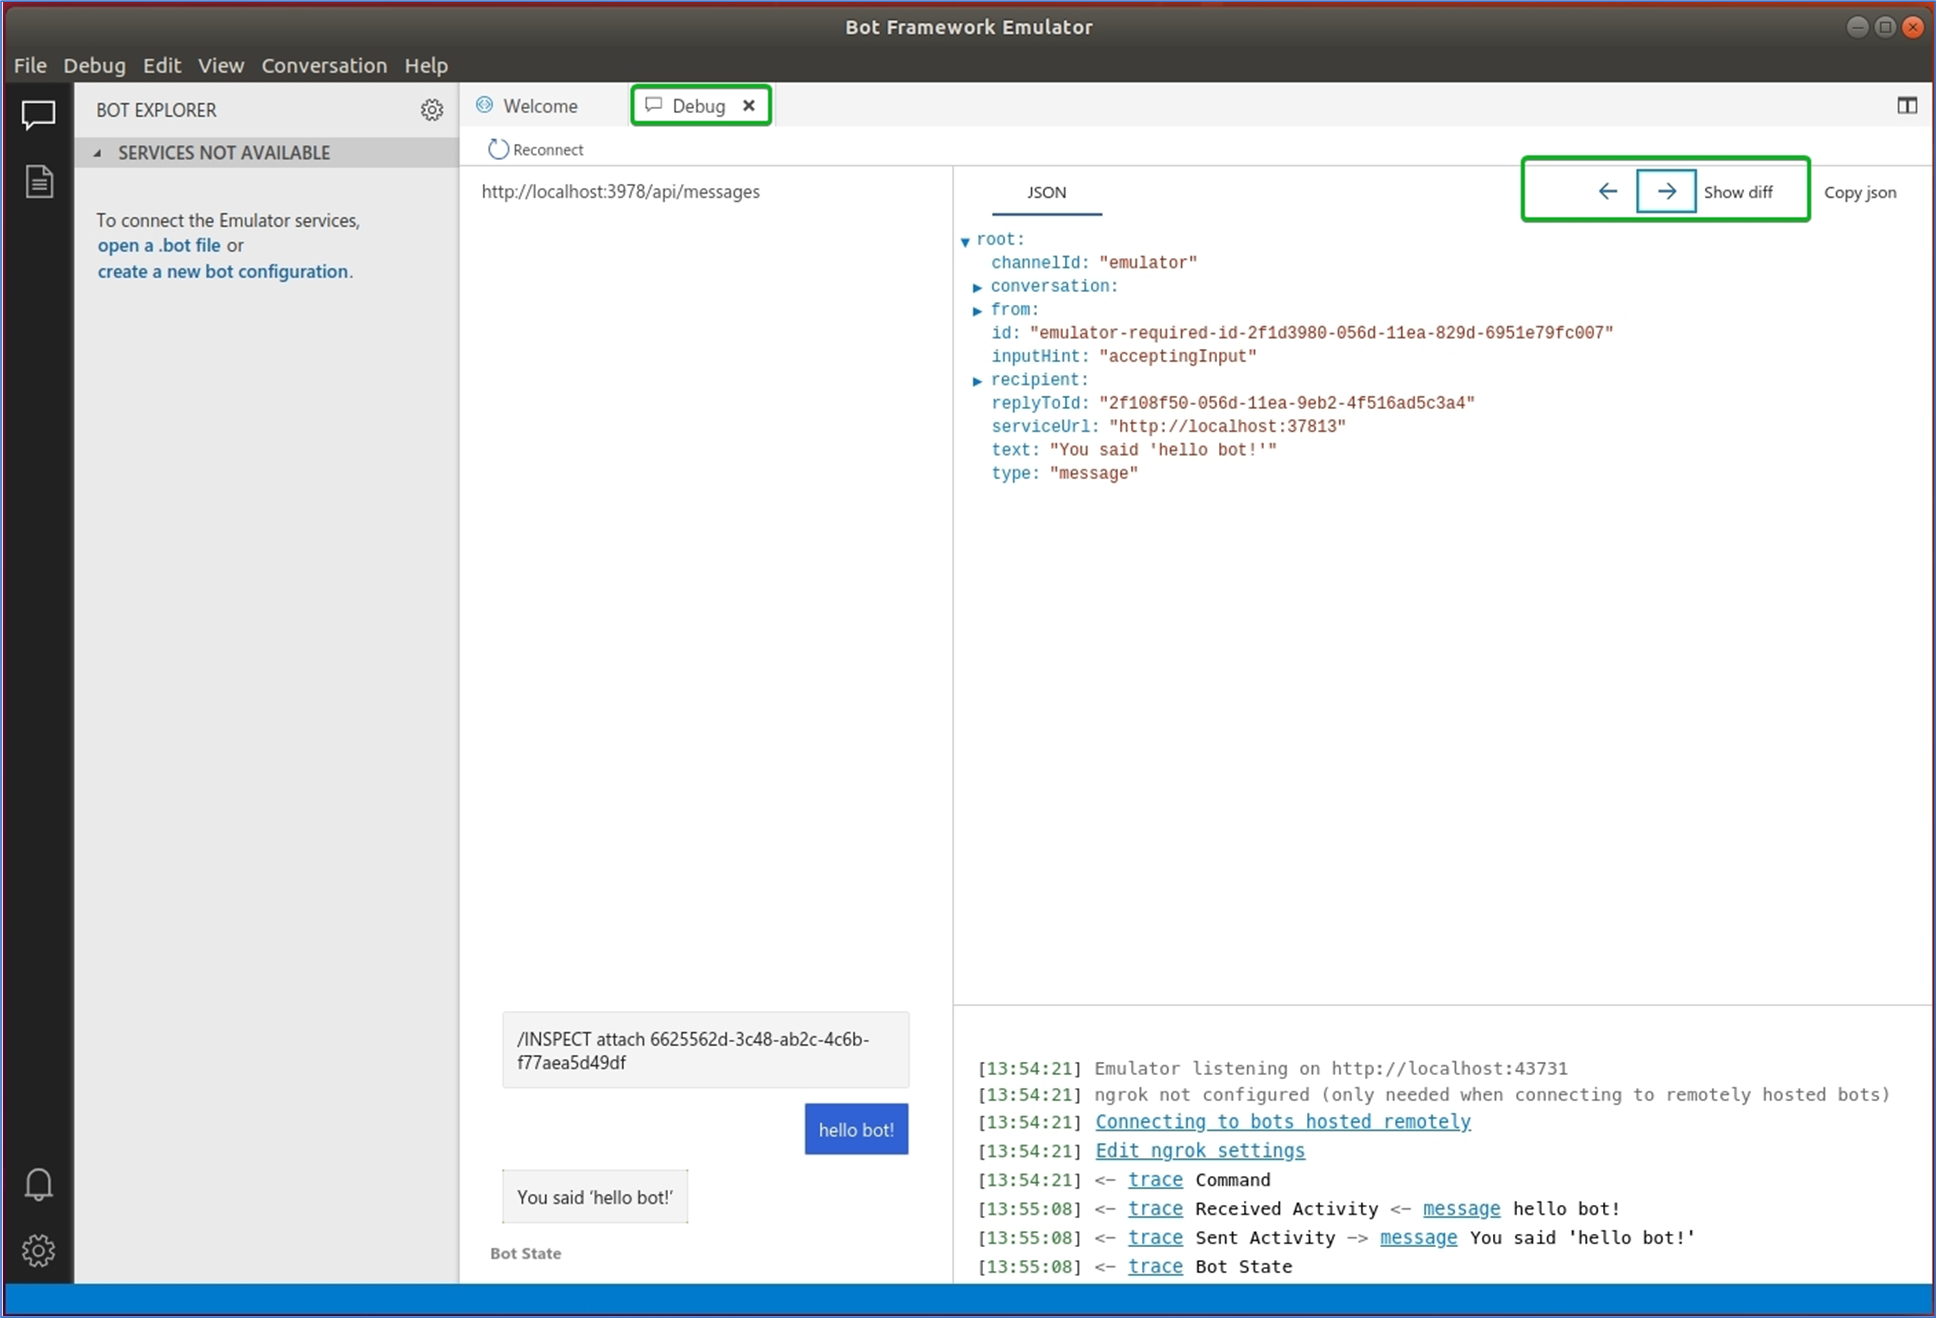This screenshot has width=1936, height=1318.
Task: Select the JSON inspector tab
Action: [1046, 192]
